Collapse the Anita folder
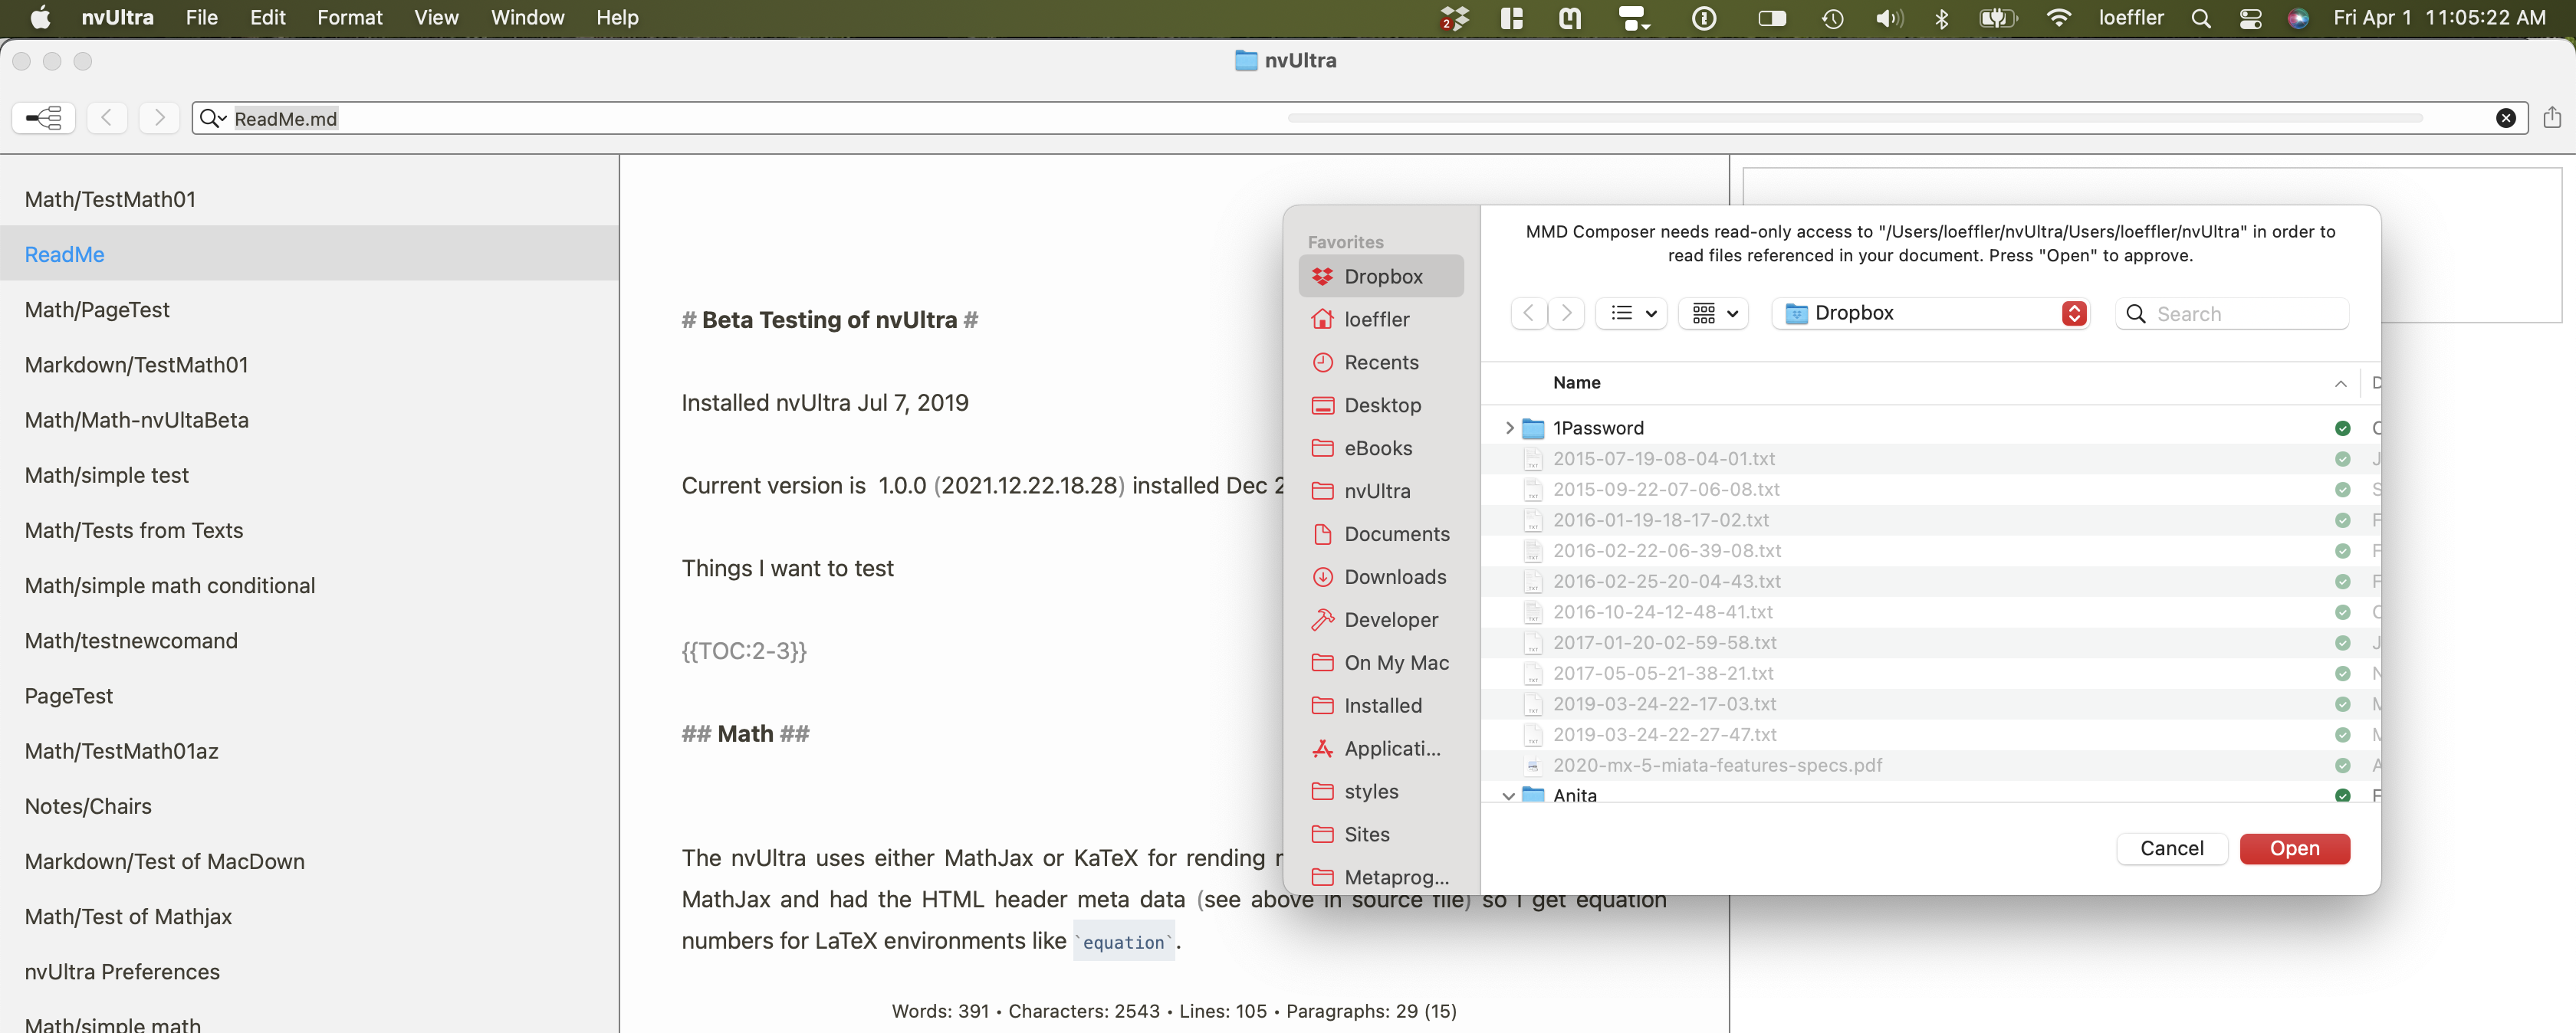2576x1033 pixels. pyautogui.click(x=1509, y=796)
